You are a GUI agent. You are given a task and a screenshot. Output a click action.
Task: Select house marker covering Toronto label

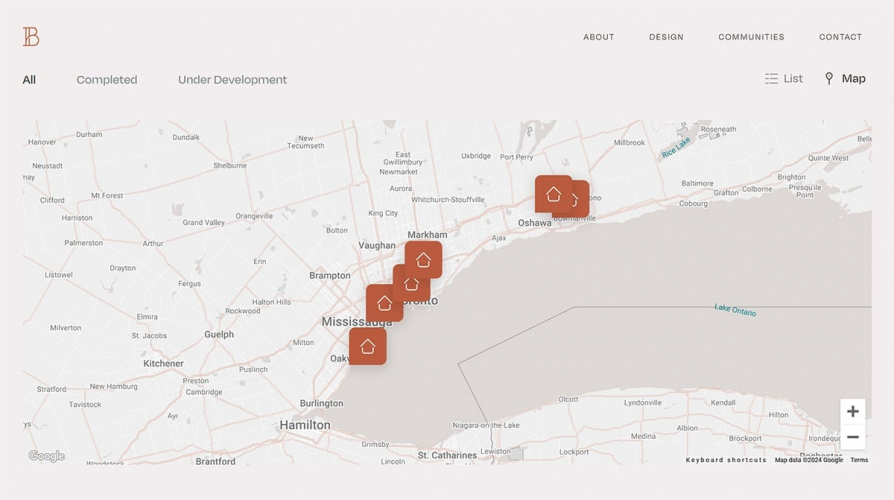410,284
